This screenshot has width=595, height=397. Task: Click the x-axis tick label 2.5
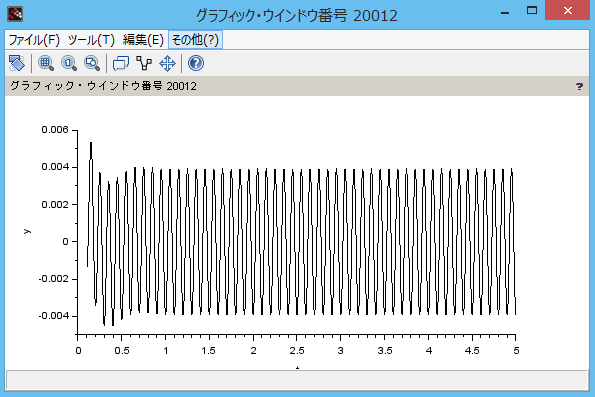coord(297,350)
